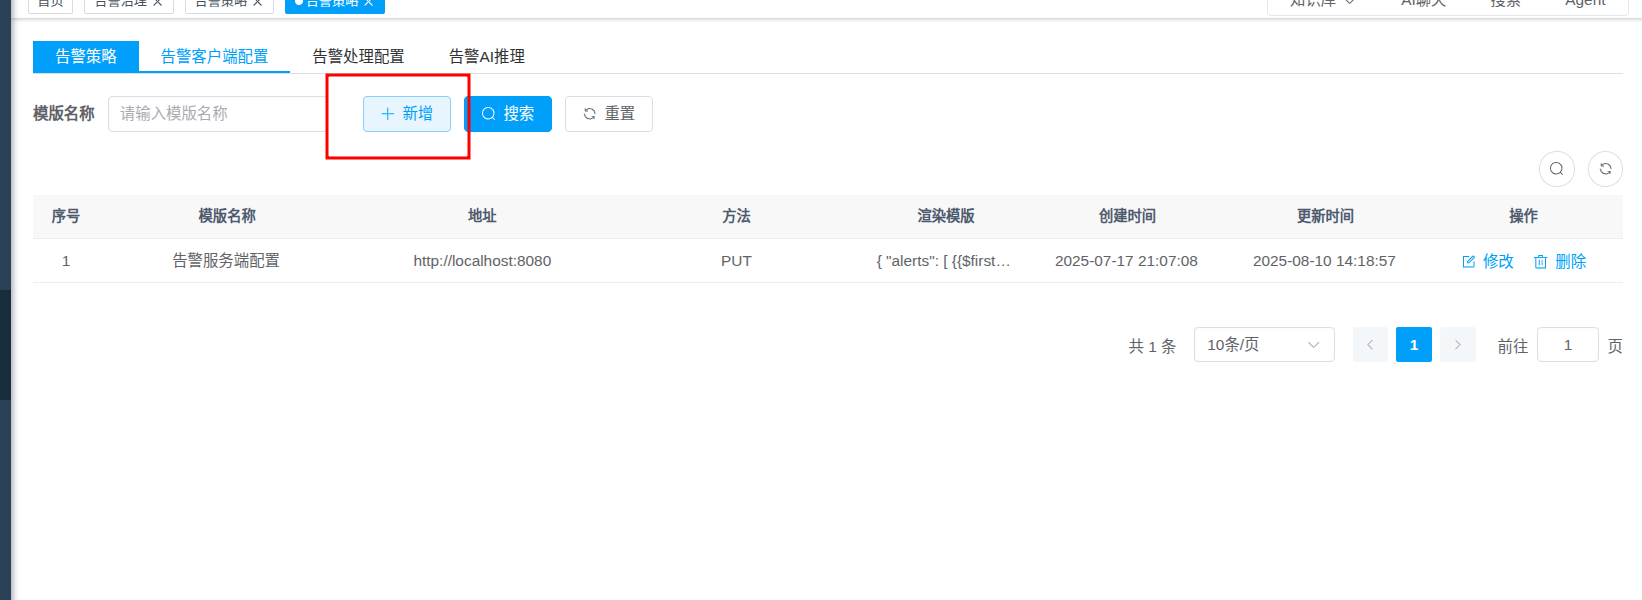Refresh table using round refresh icon
Image resolution: width=1642 pixels, height=600 pixels.
click(x=1605, y=169)
